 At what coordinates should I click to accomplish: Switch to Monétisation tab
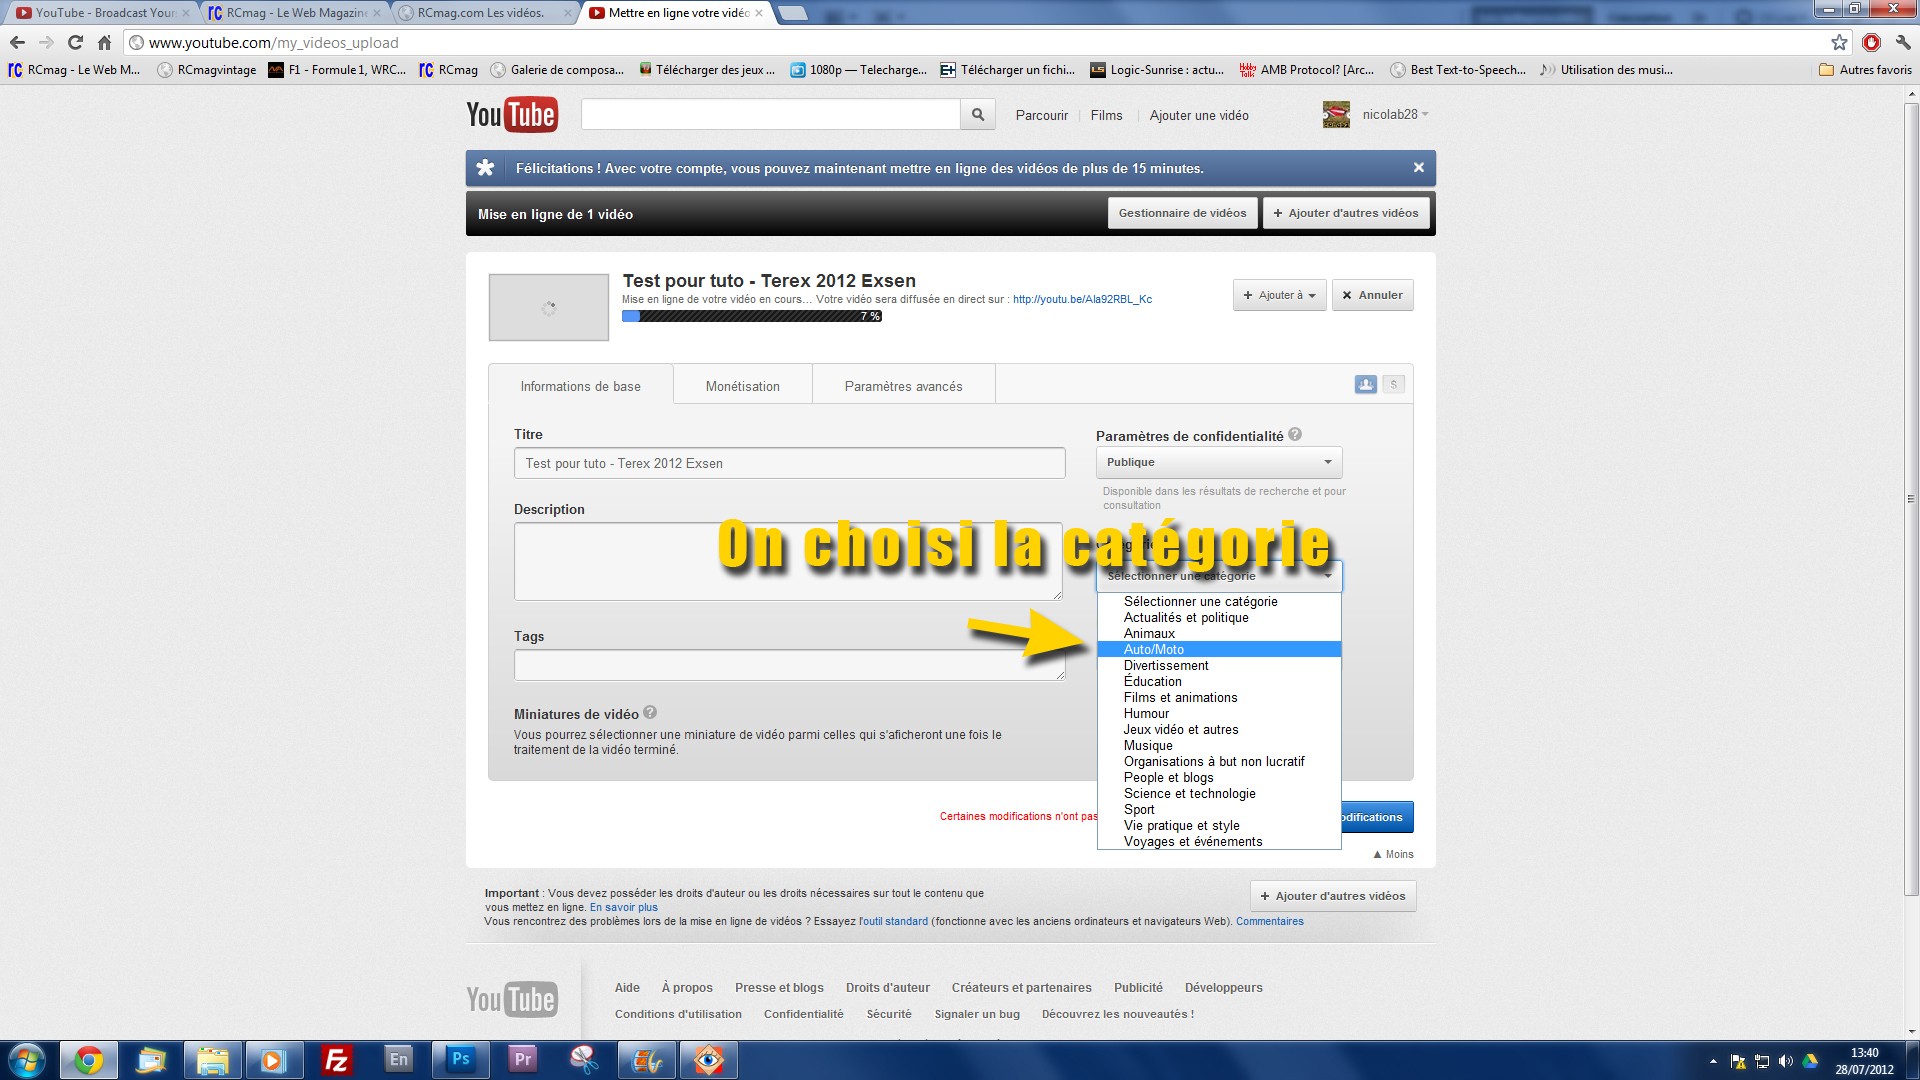click(742, 386)
